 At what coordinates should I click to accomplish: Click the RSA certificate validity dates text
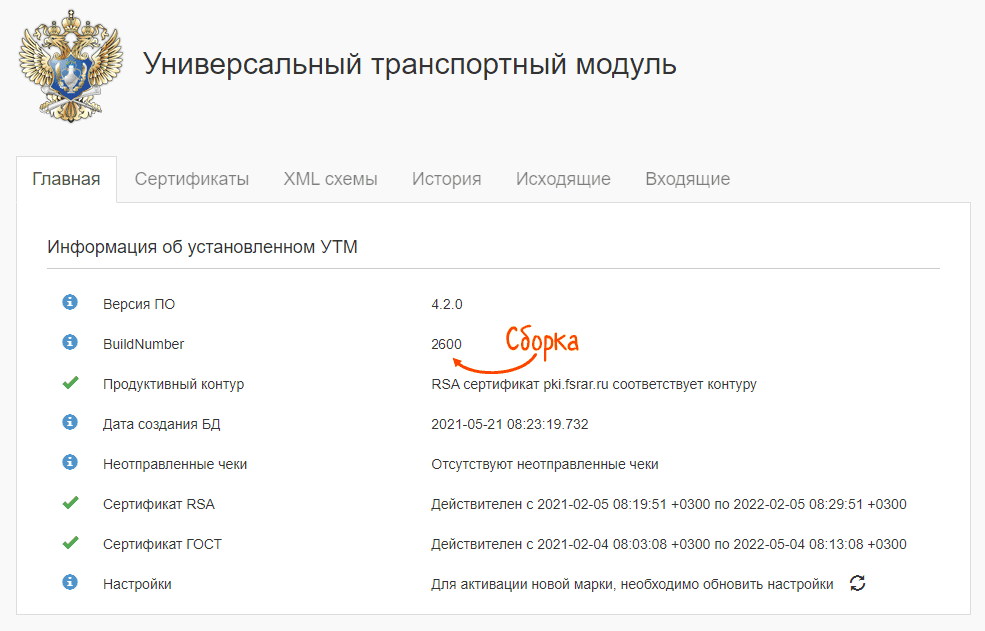668,504
